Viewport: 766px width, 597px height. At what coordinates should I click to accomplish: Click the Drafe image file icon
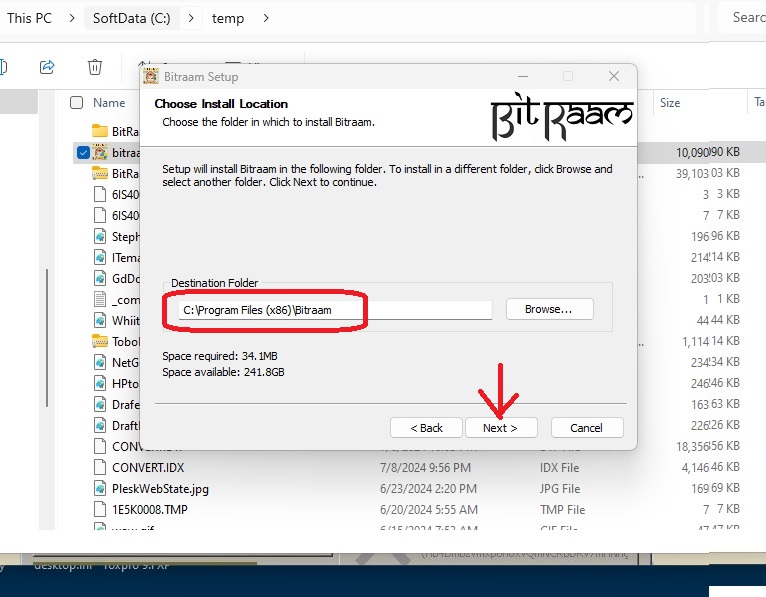100,404
